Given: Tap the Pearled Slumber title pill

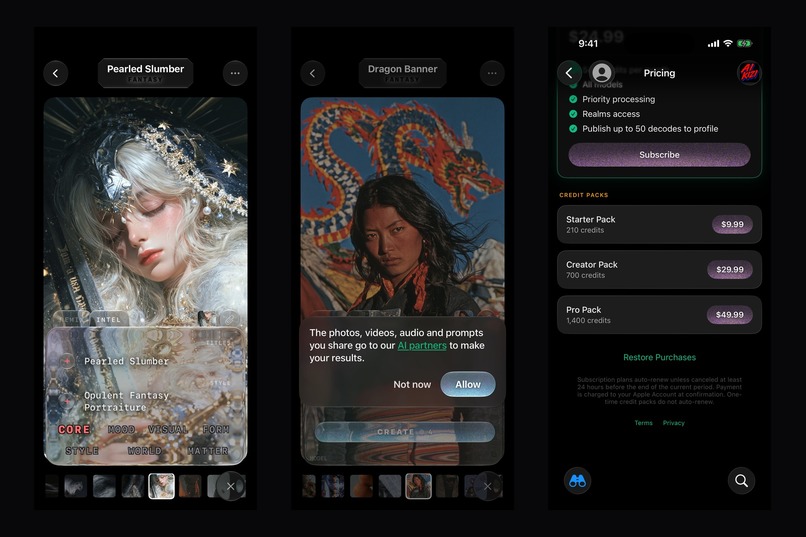Looking at the screenshot, I should (145, 73).
